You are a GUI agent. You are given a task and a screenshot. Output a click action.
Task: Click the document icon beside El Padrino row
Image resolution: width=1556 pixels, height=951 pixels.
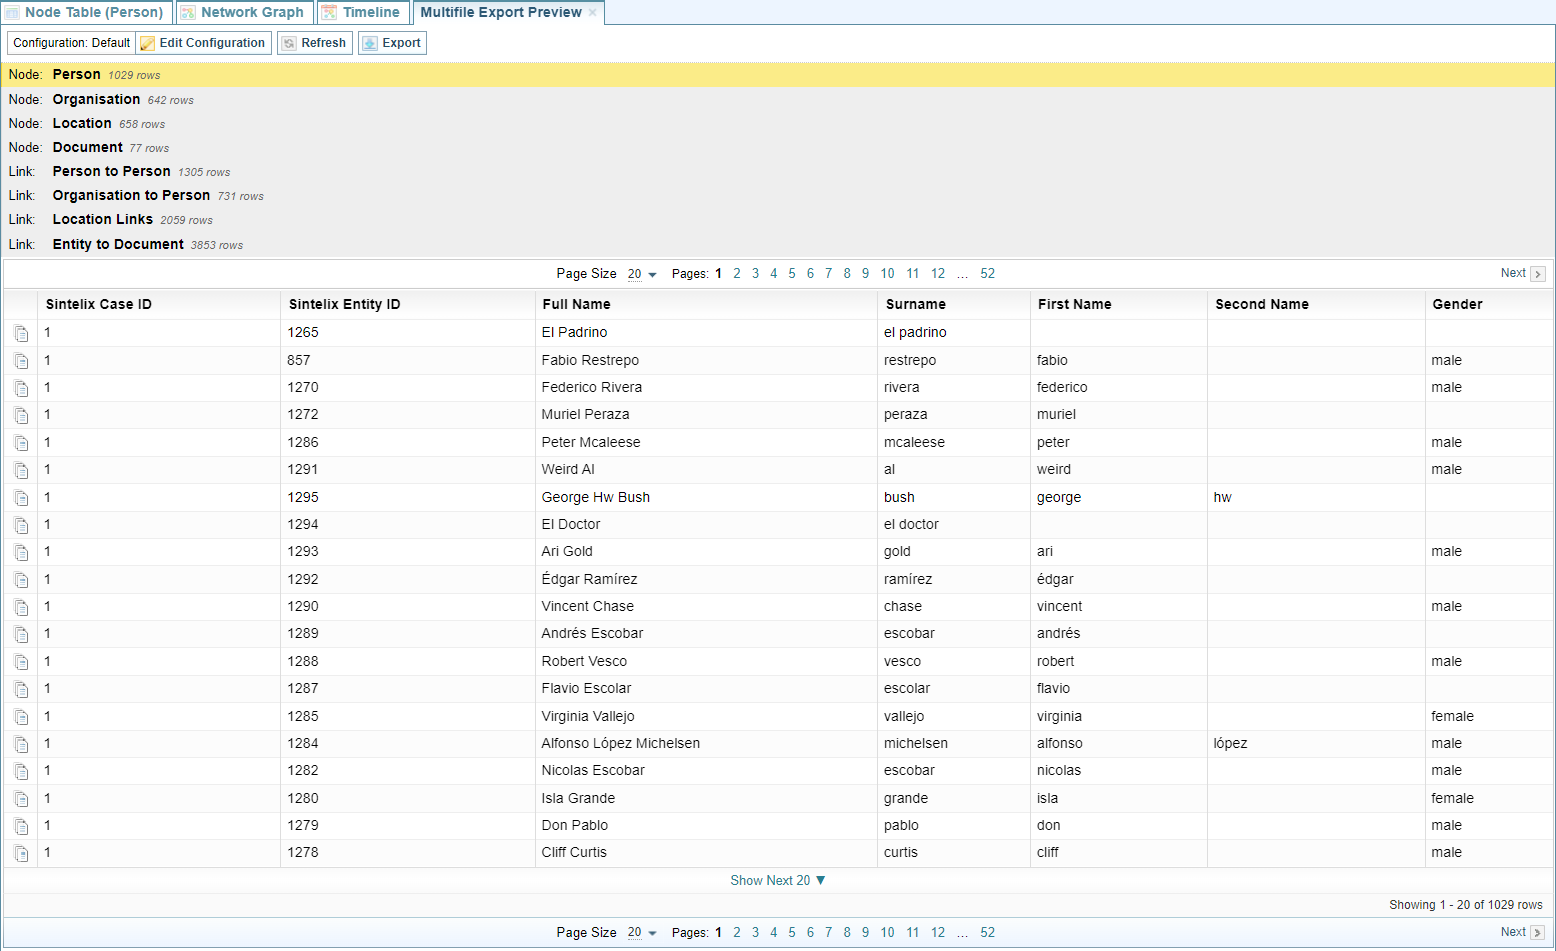point(21,334)
